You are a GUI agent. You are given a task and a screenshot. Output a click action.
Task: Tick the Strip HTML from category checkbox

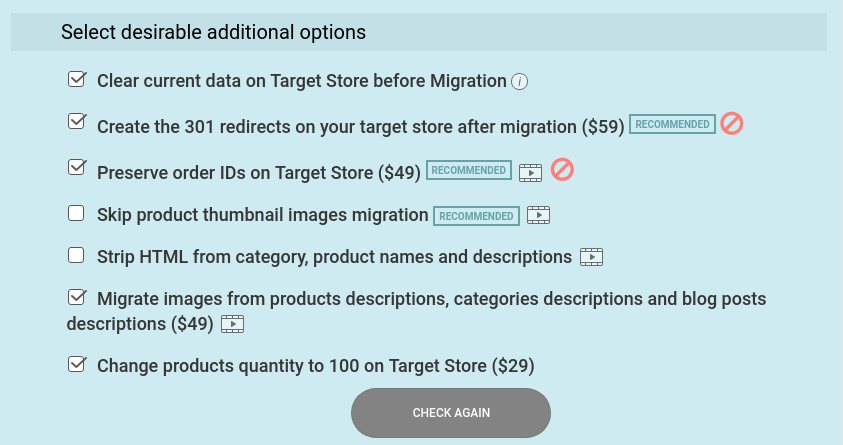76,255
